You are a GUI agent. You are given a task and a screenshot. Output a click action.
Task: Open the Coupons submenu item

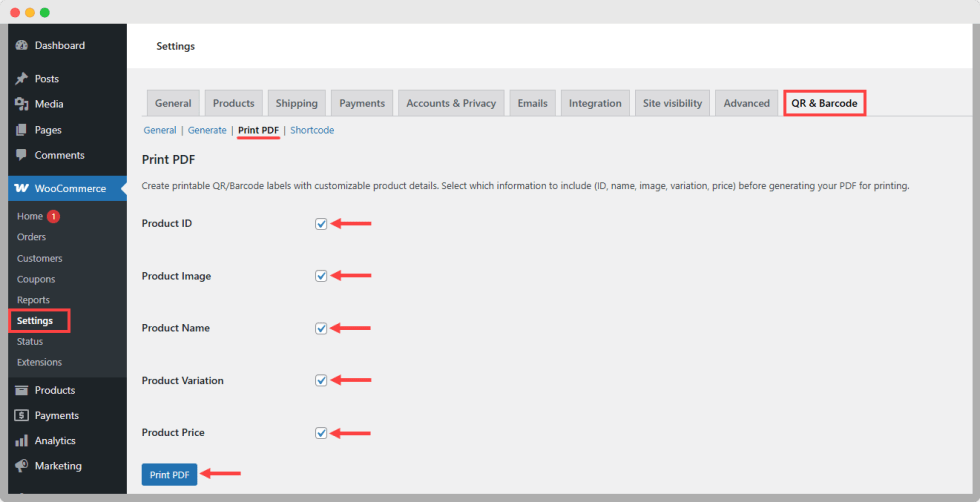click(x=36, y=279)
